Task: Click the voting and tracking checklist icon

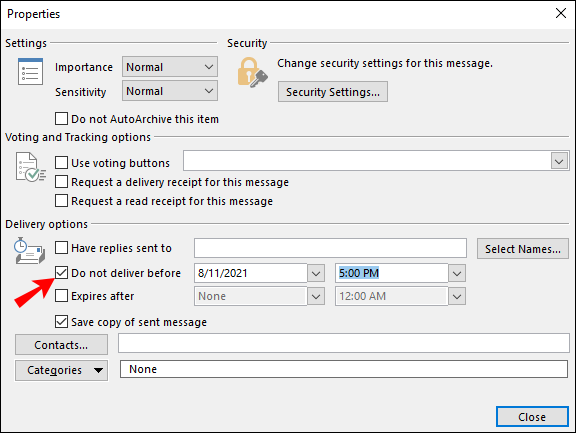Action: pos(30,167)
